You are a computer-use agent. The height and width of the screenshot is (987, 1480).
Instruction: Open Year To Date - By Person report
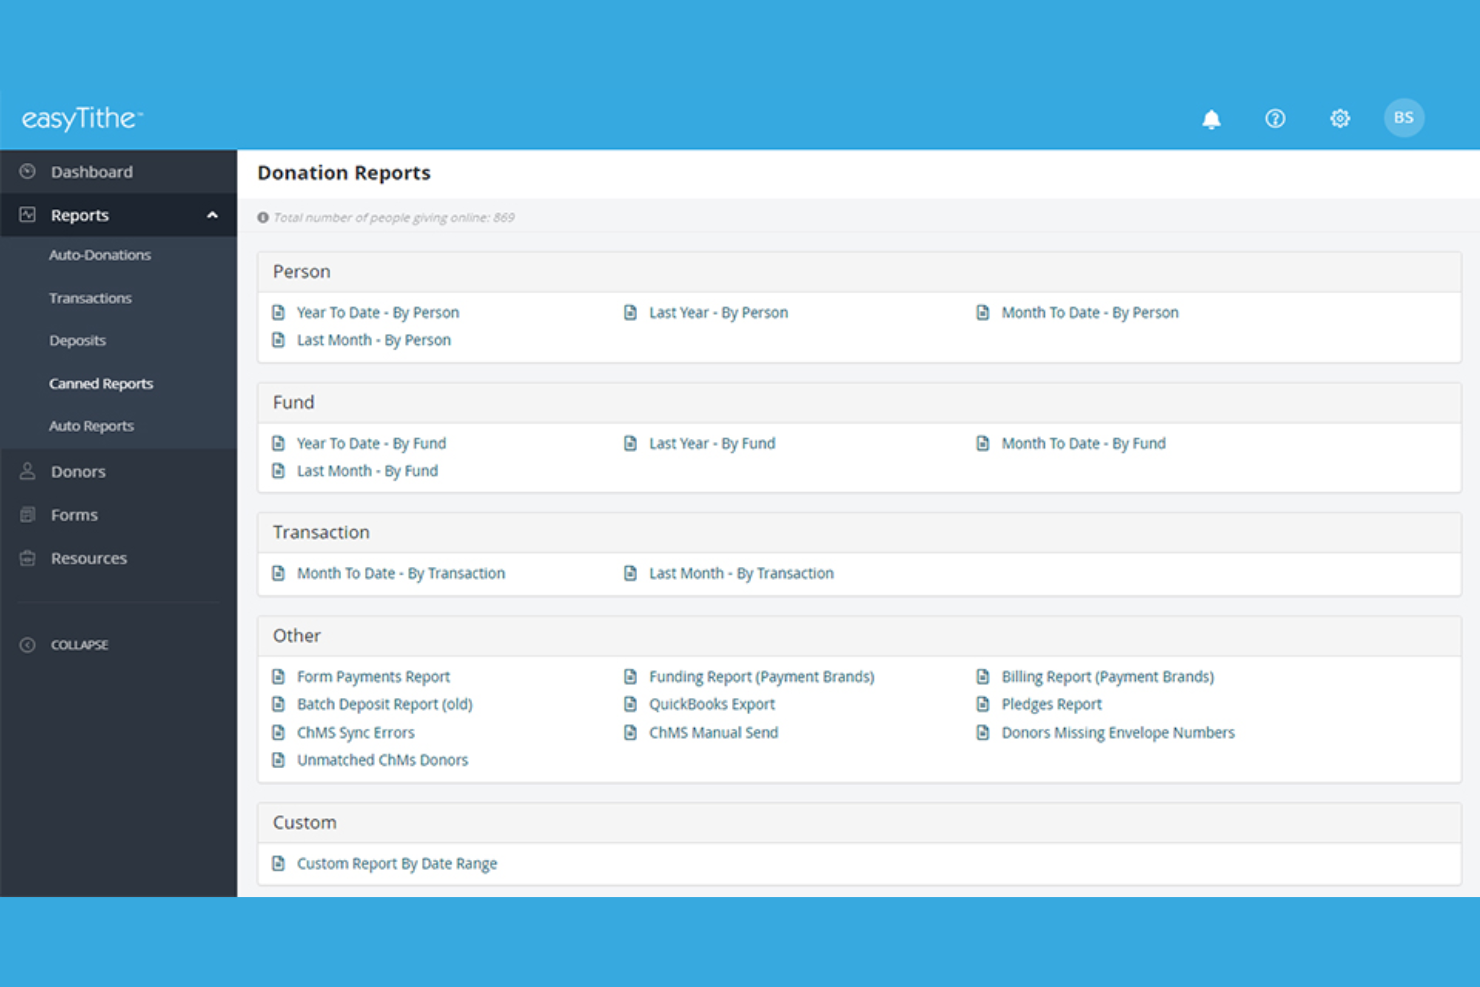tap(378, 312)
